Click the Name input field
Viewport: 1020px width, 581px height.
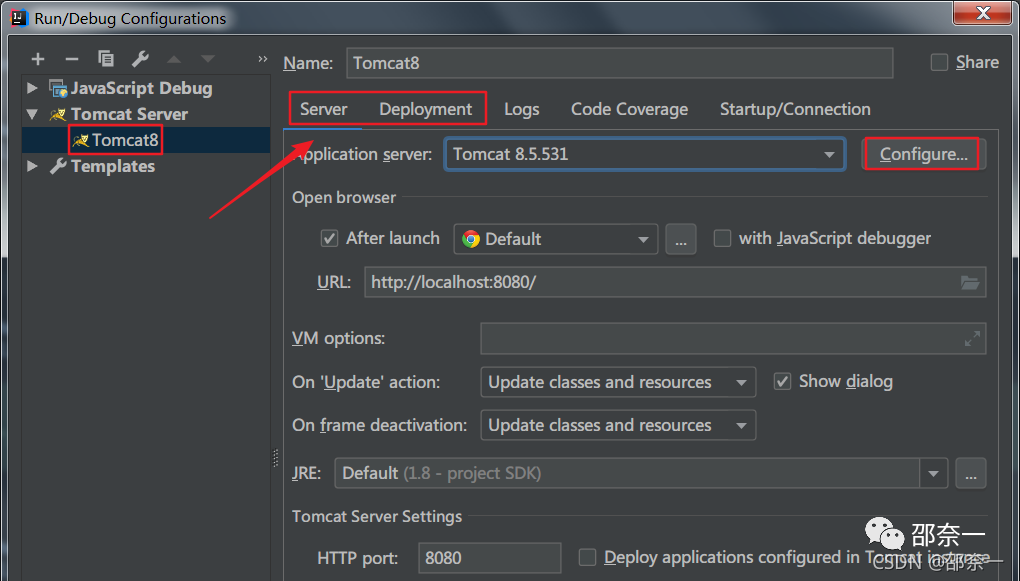pyautogui.click(x=619, y=62)
